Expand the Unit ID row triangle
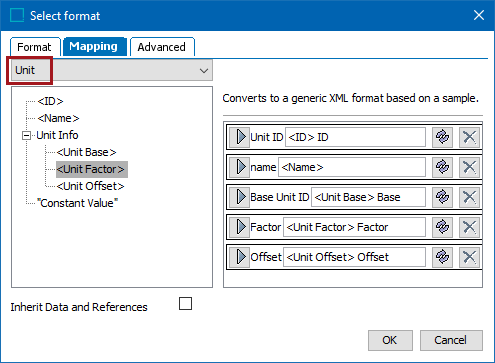Image resolution: width=495 pixels, height=363 pixels. coord(240,137)
